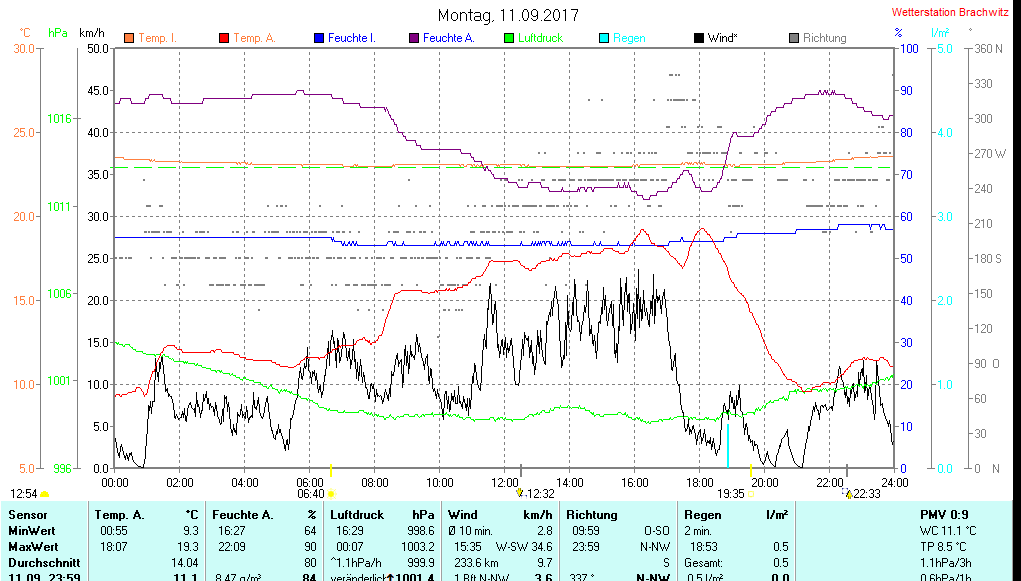Click the Richtung column header in table

pos(591,514)
